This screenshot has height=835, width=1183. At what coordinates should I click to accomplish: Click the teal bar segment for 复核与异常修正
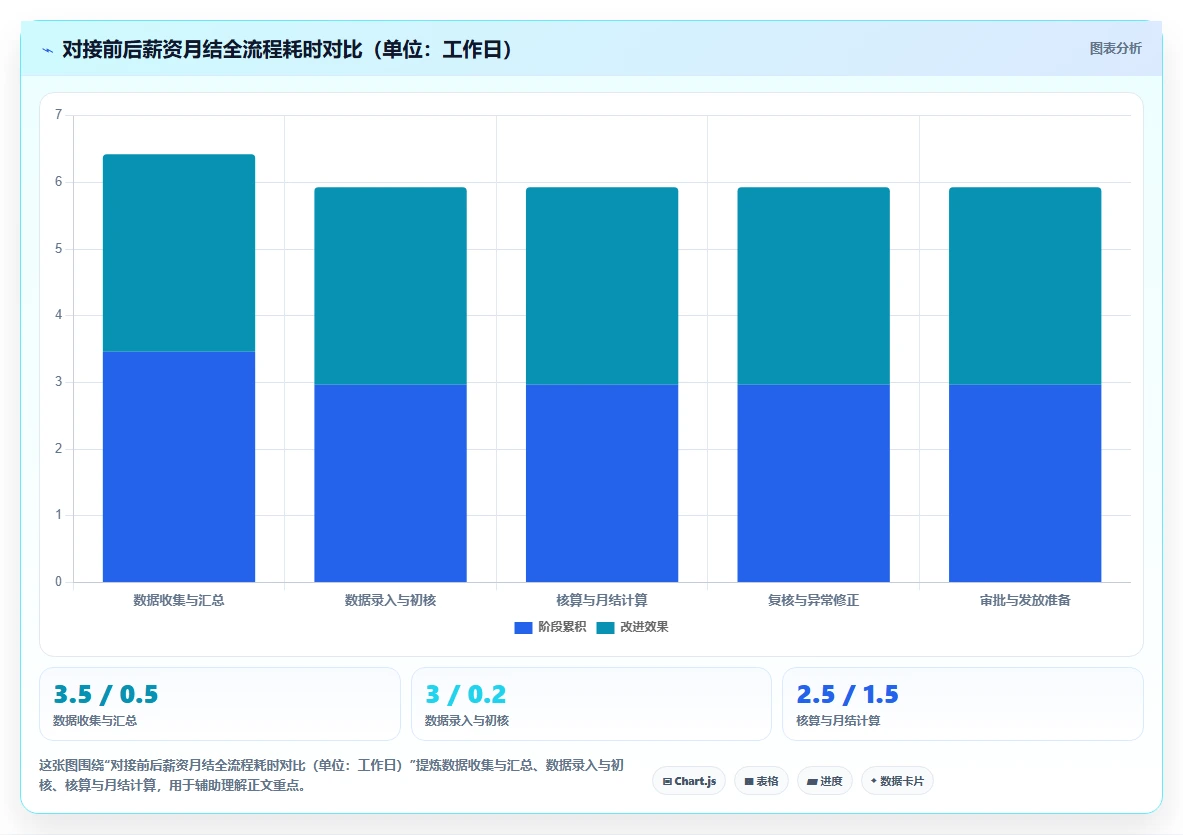(813, 286)
